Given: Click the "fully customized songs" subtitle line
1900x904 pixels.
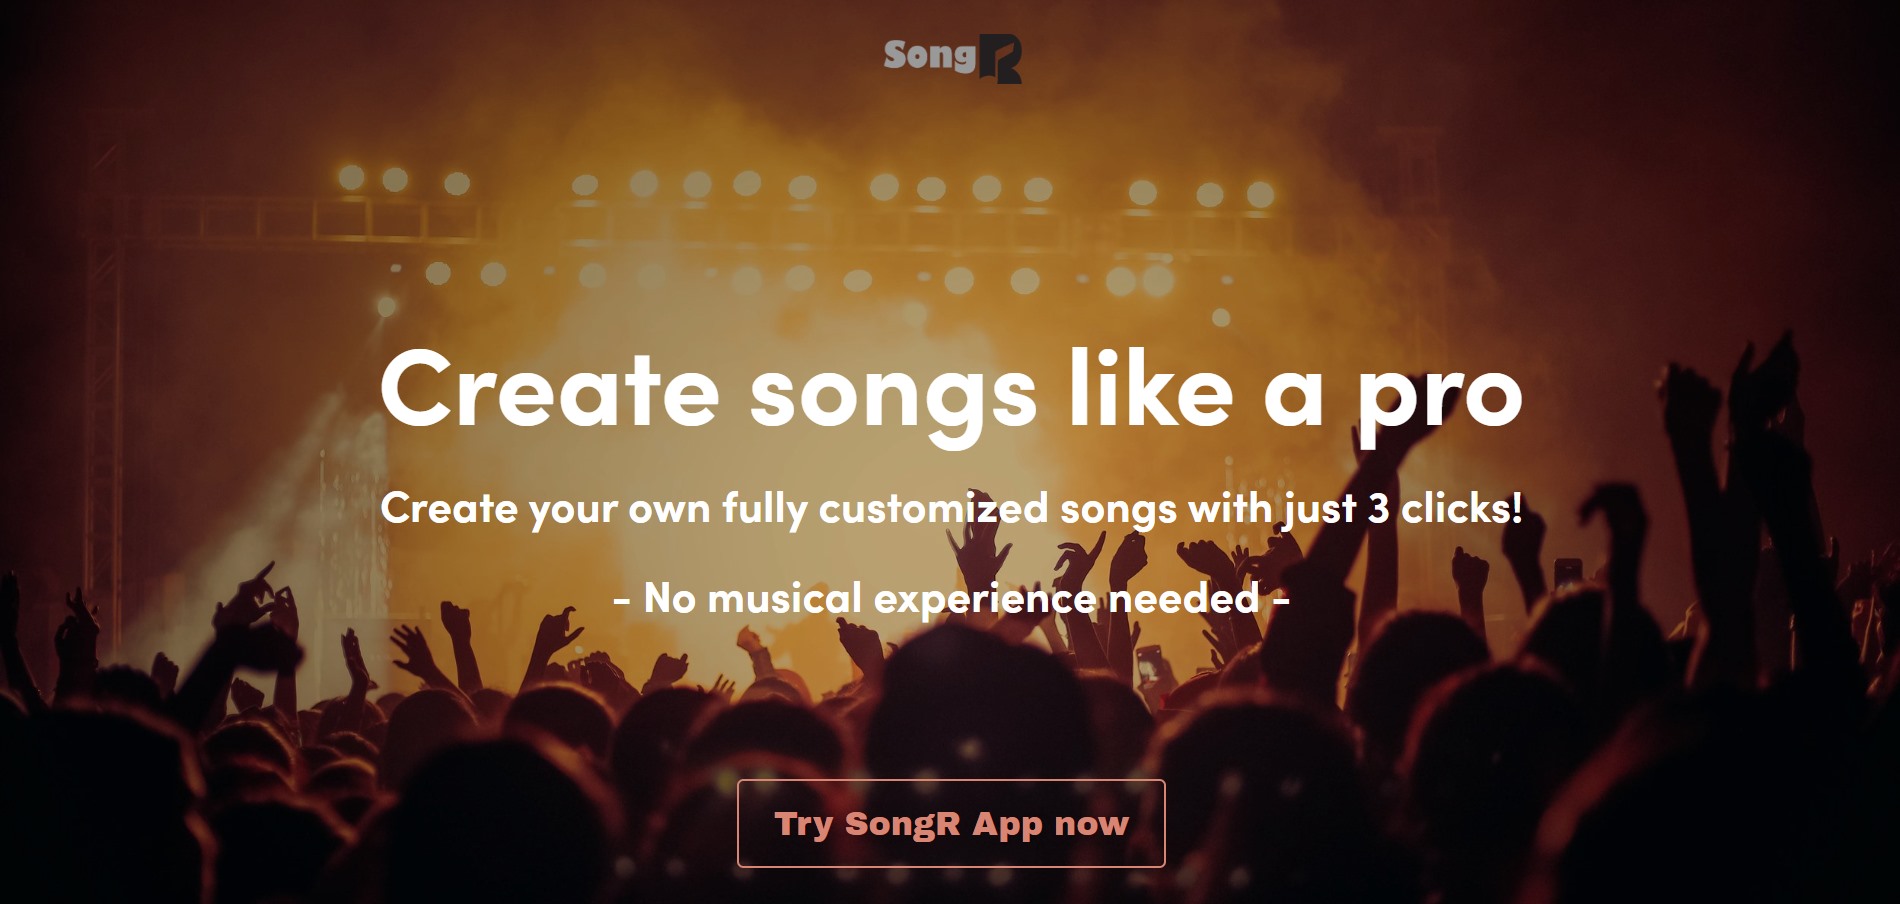Looking at the screenshot, I should (x=951, y=509).
